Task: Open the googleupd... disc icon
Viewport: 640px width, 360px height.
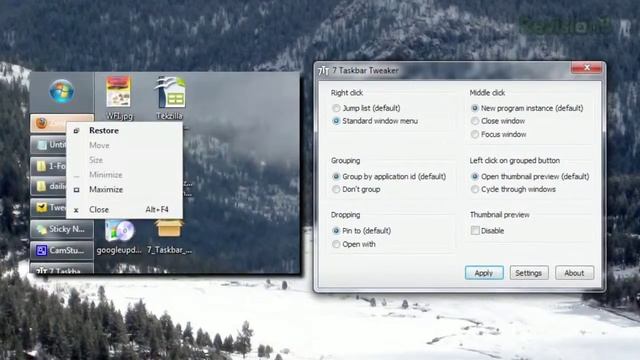Action: 119,237
